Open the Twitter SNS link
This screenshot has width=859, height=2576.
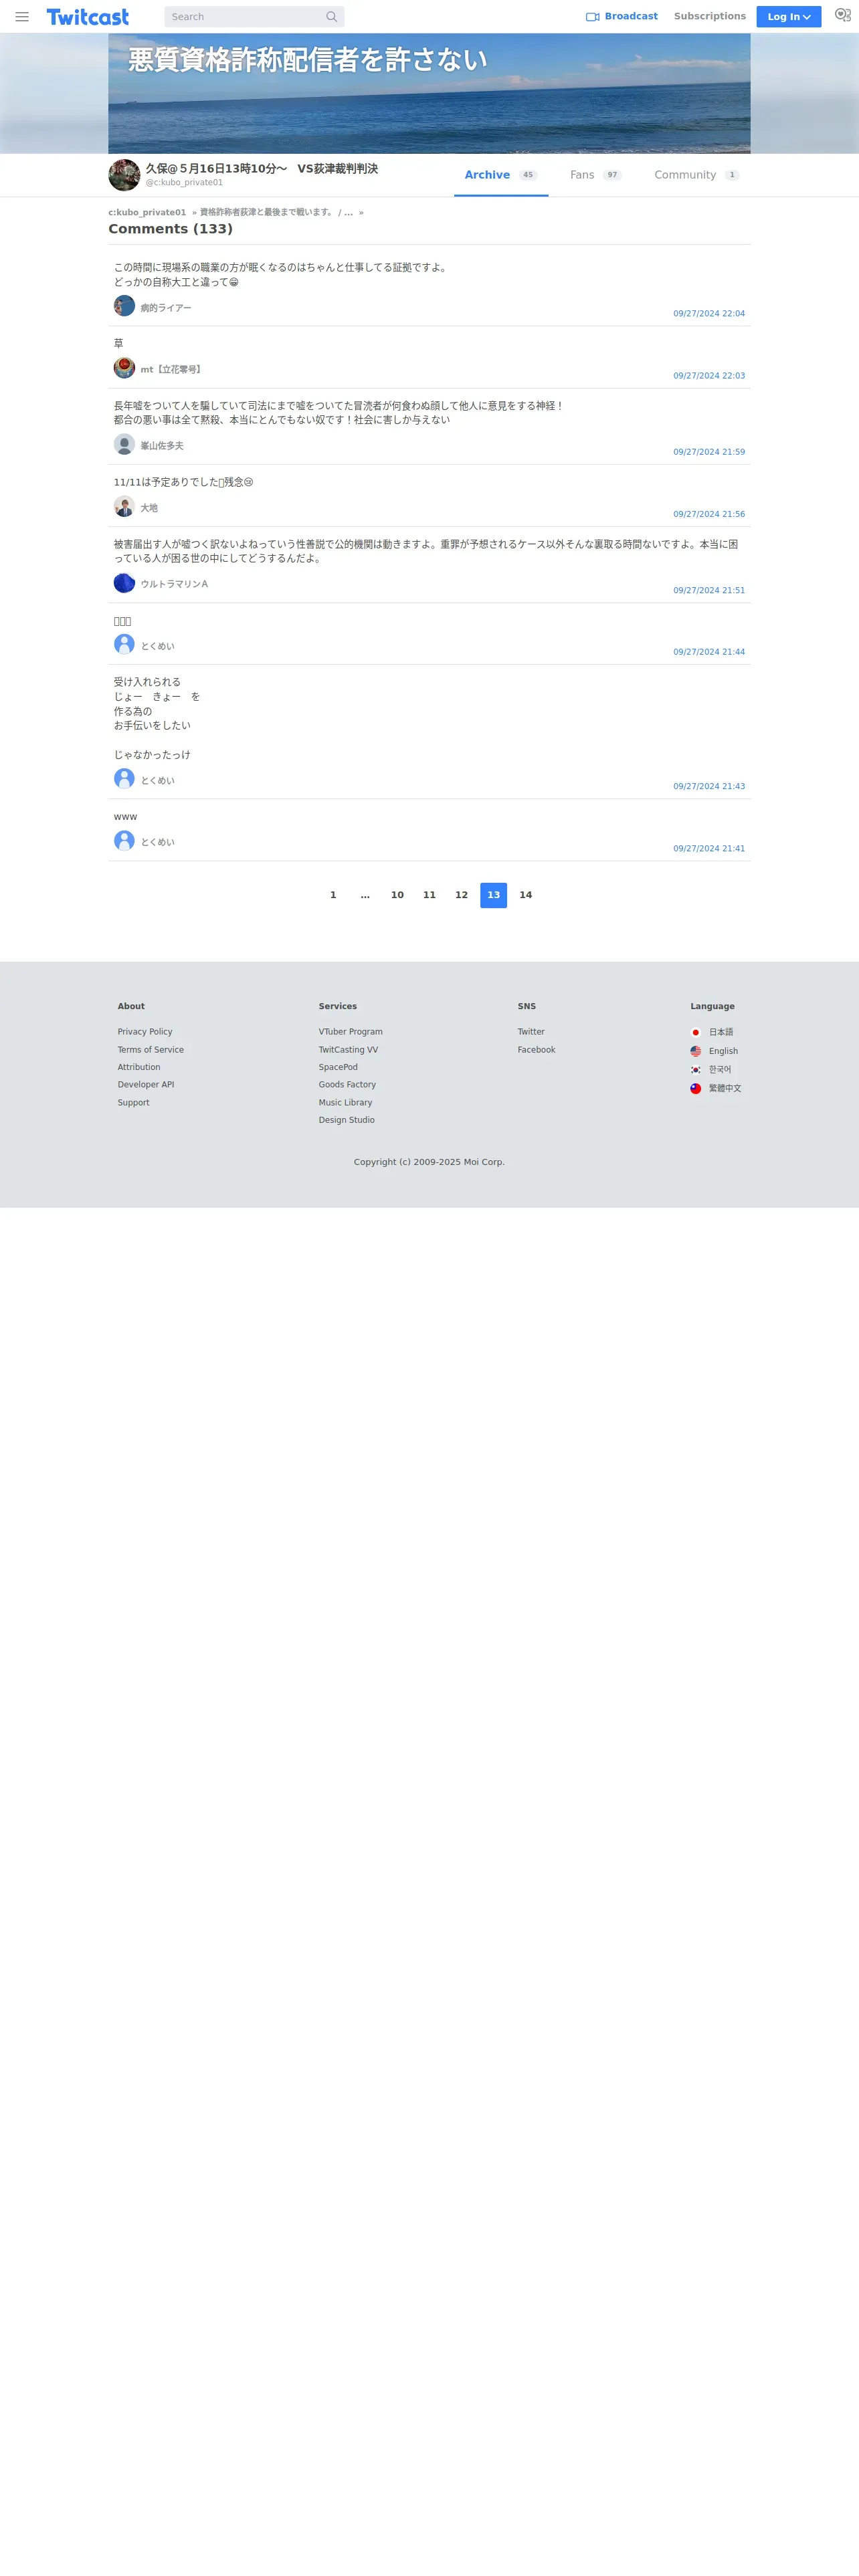(531, 1032)
